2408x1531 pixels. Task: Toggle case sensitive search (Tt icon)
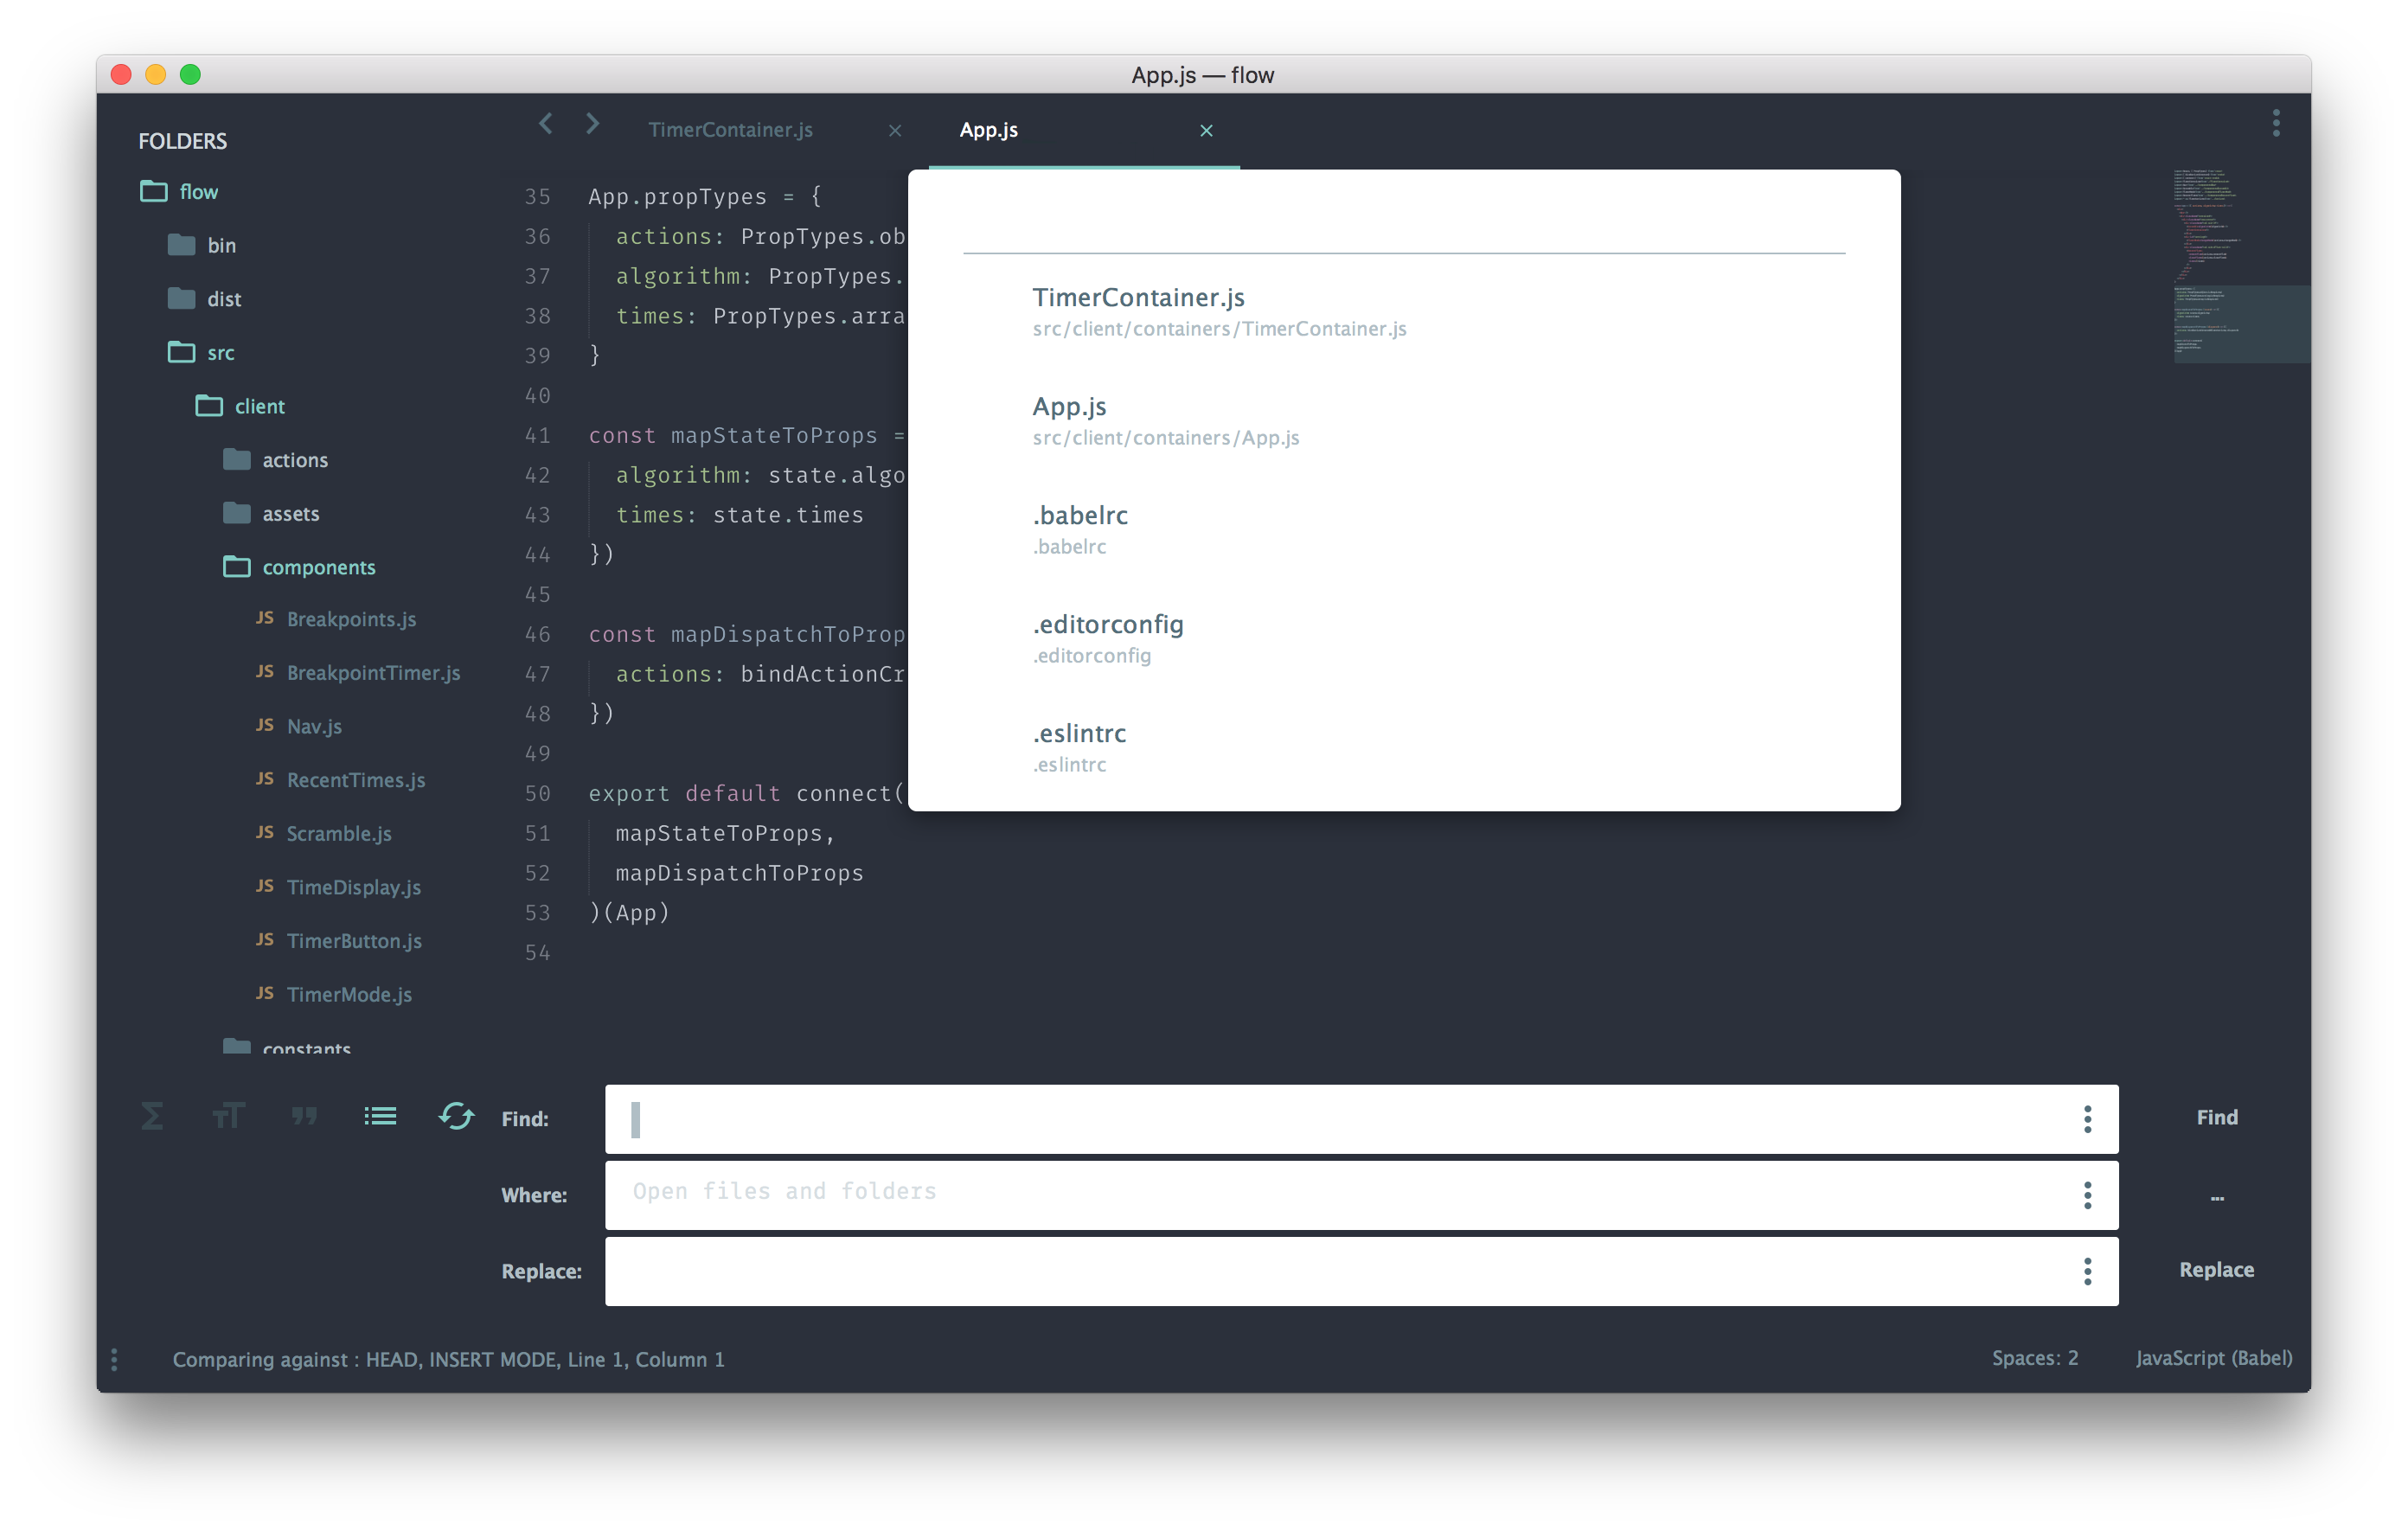pos(228,1116)
